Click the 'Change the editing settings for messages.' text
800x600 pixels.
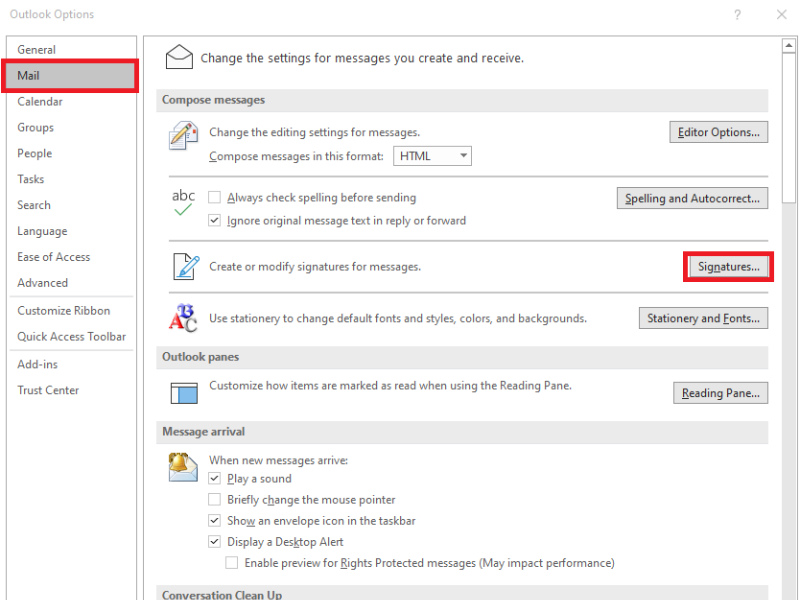click(x=314, y=132)
